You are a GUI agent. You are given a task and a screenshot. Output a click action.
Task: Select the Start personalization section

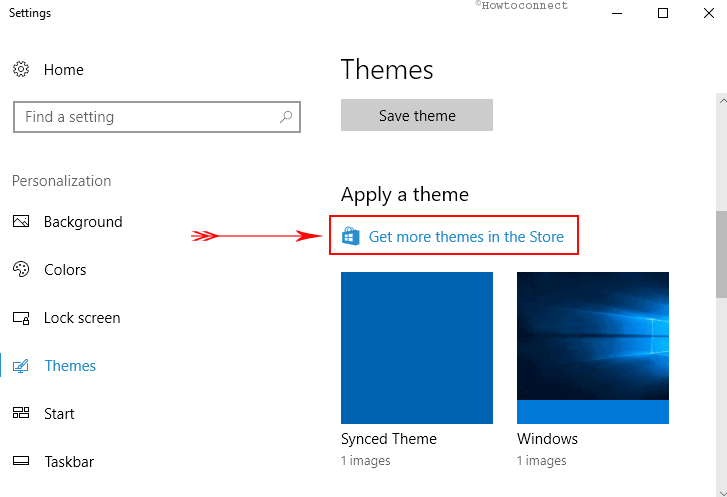click(59, 414)
